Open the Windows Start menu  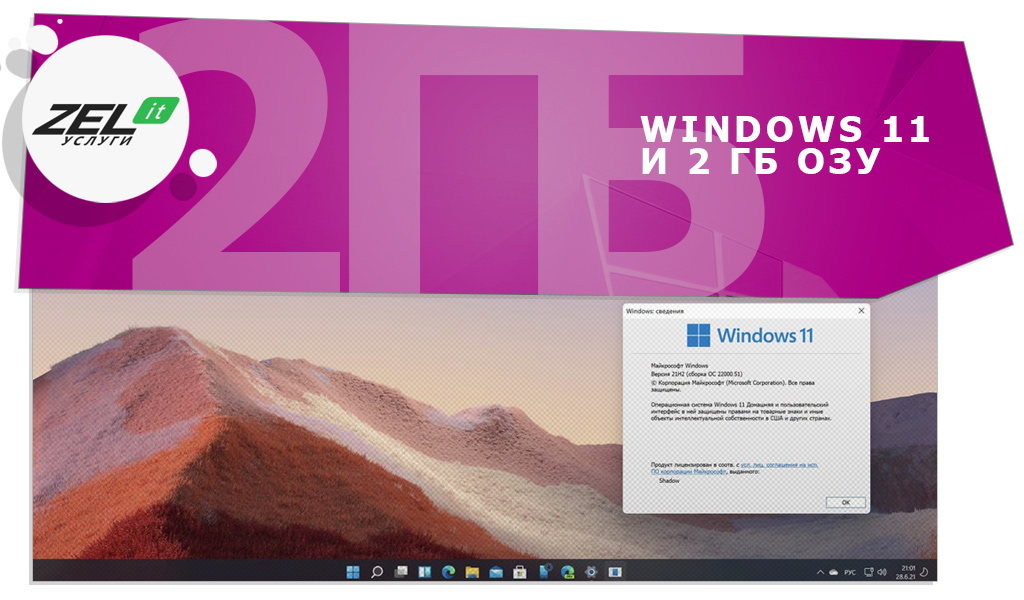(353, 572)
